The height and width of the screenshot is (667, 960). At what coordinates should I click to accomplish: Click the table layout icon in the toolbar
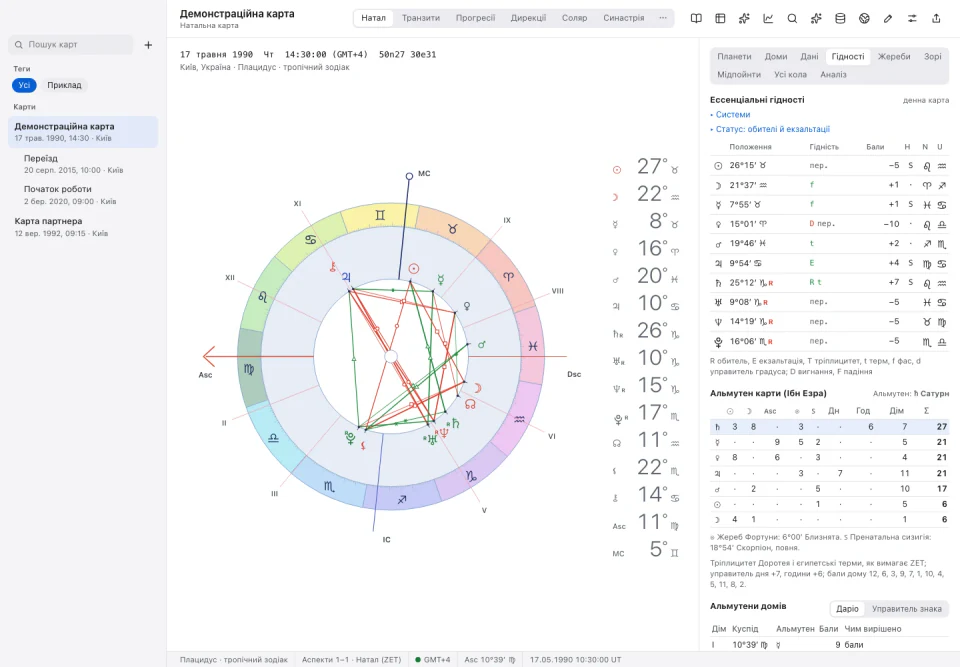tap(720, 18)
